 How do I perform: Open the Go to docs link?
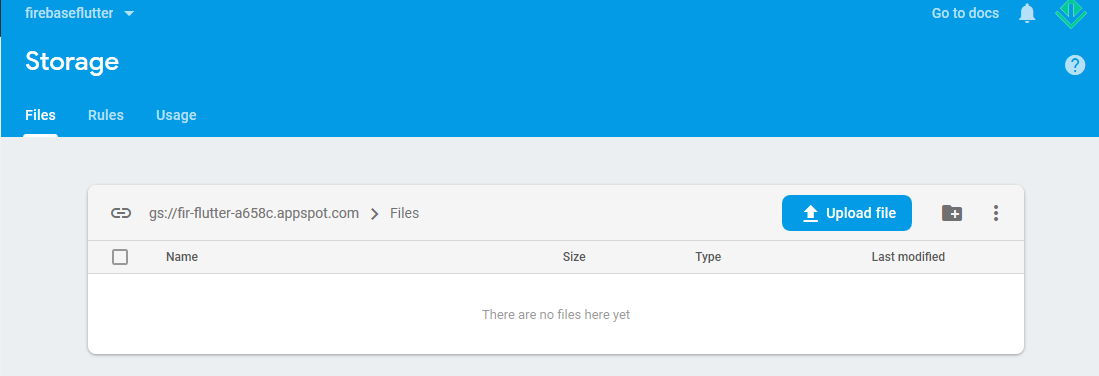click(965, 13)
